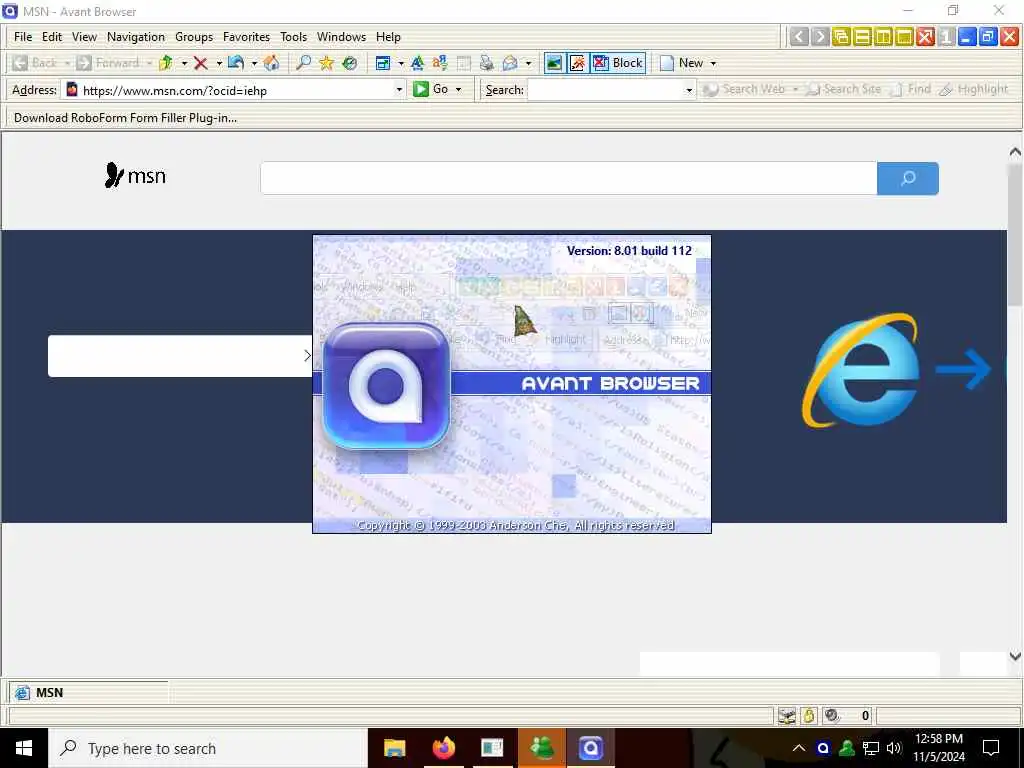
Task: Click the blue MSN search button
Action: click(908, 178)
